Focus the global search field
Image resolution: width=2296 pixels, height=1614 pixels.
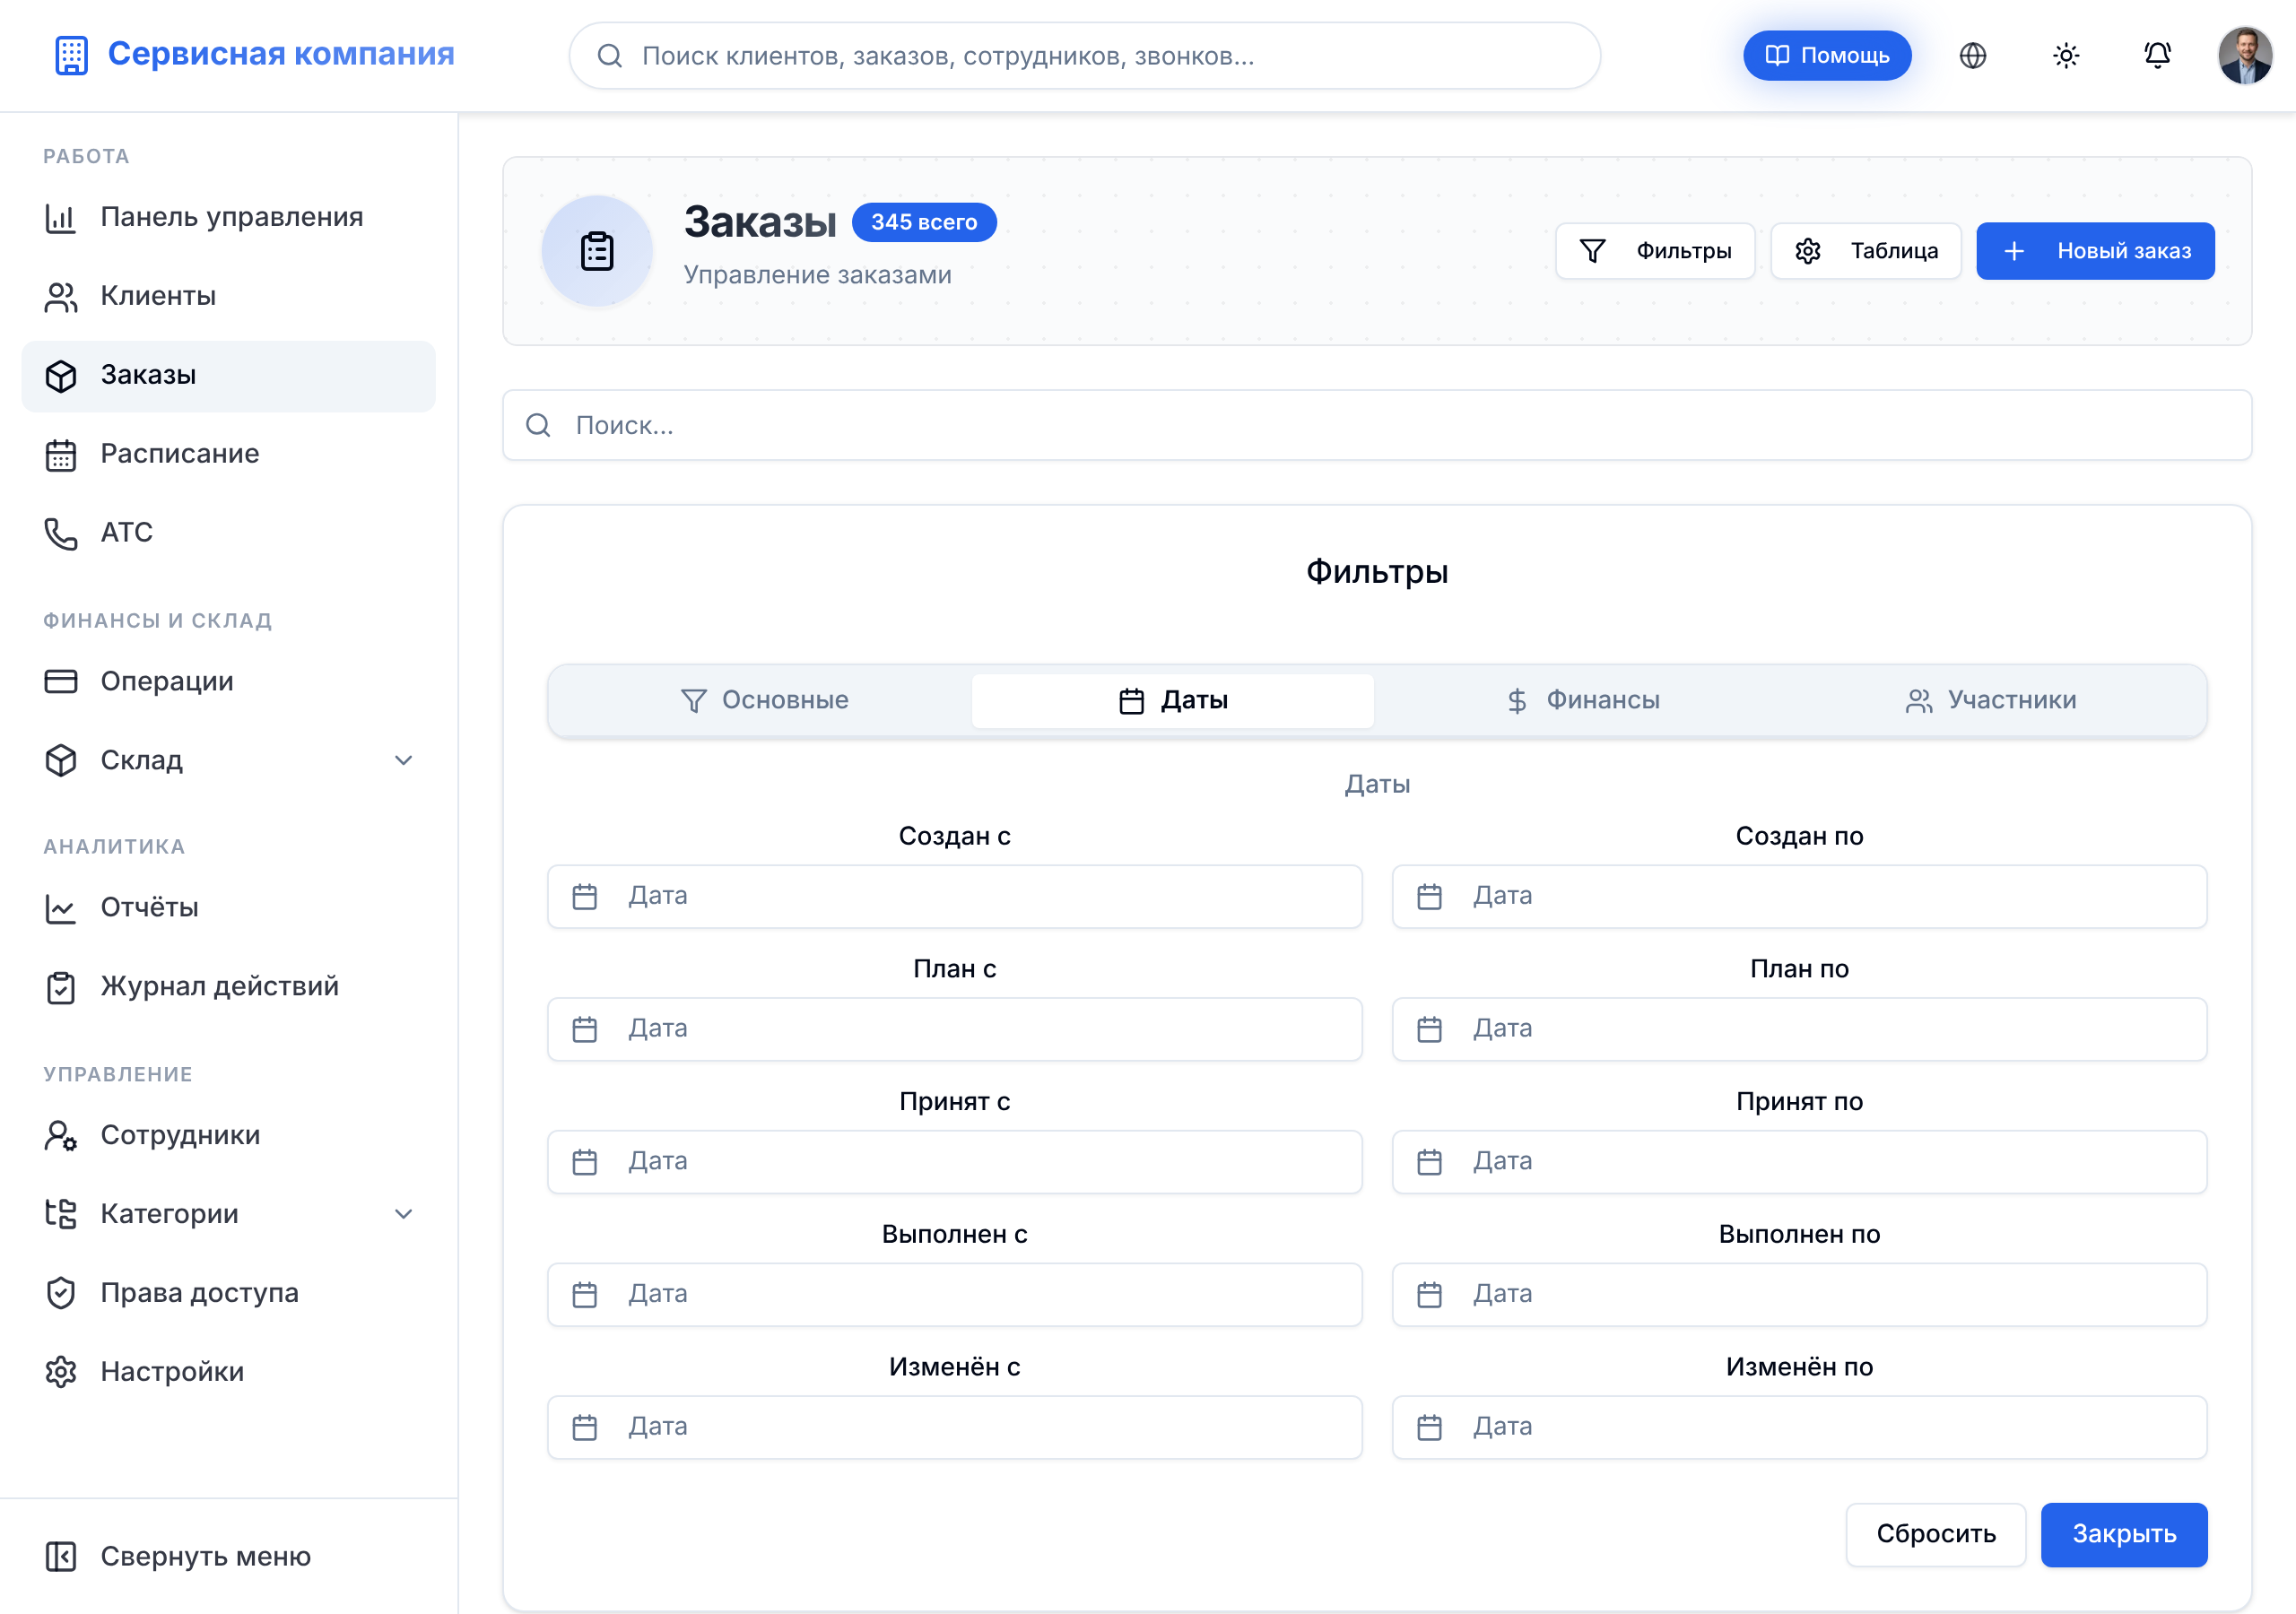tap(1085, 56)
